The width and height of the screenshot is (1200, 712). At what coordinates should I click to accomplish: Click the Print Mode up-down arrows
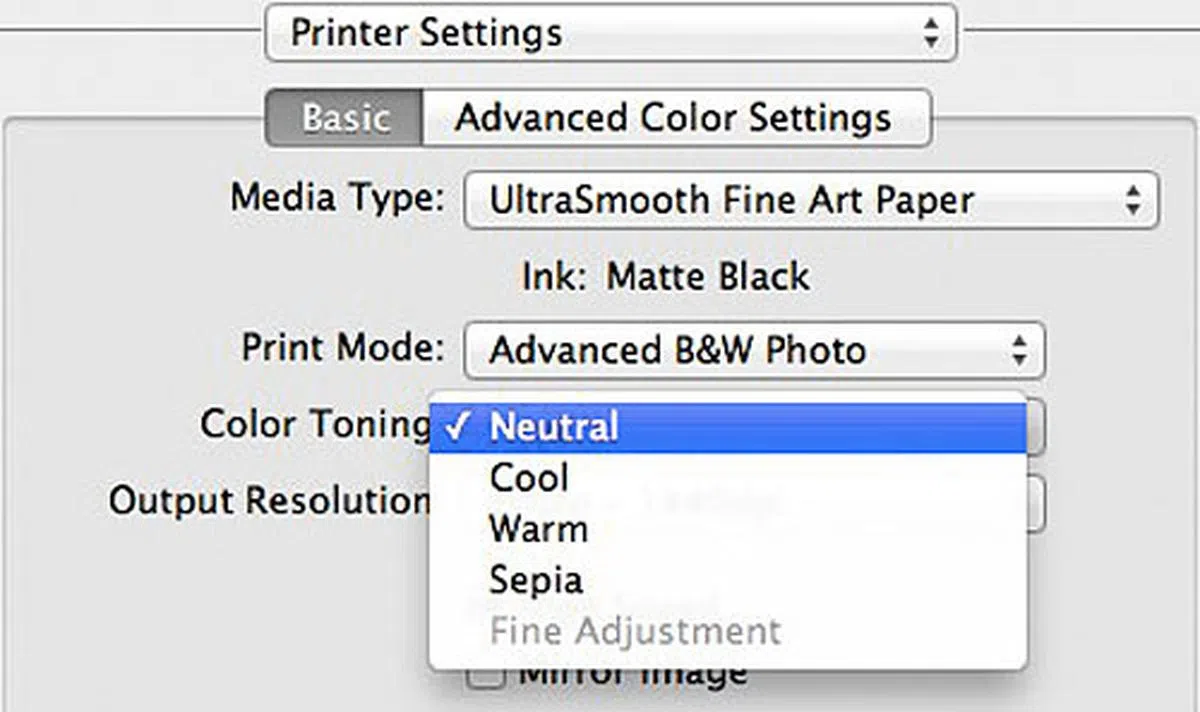(1018, 350)
